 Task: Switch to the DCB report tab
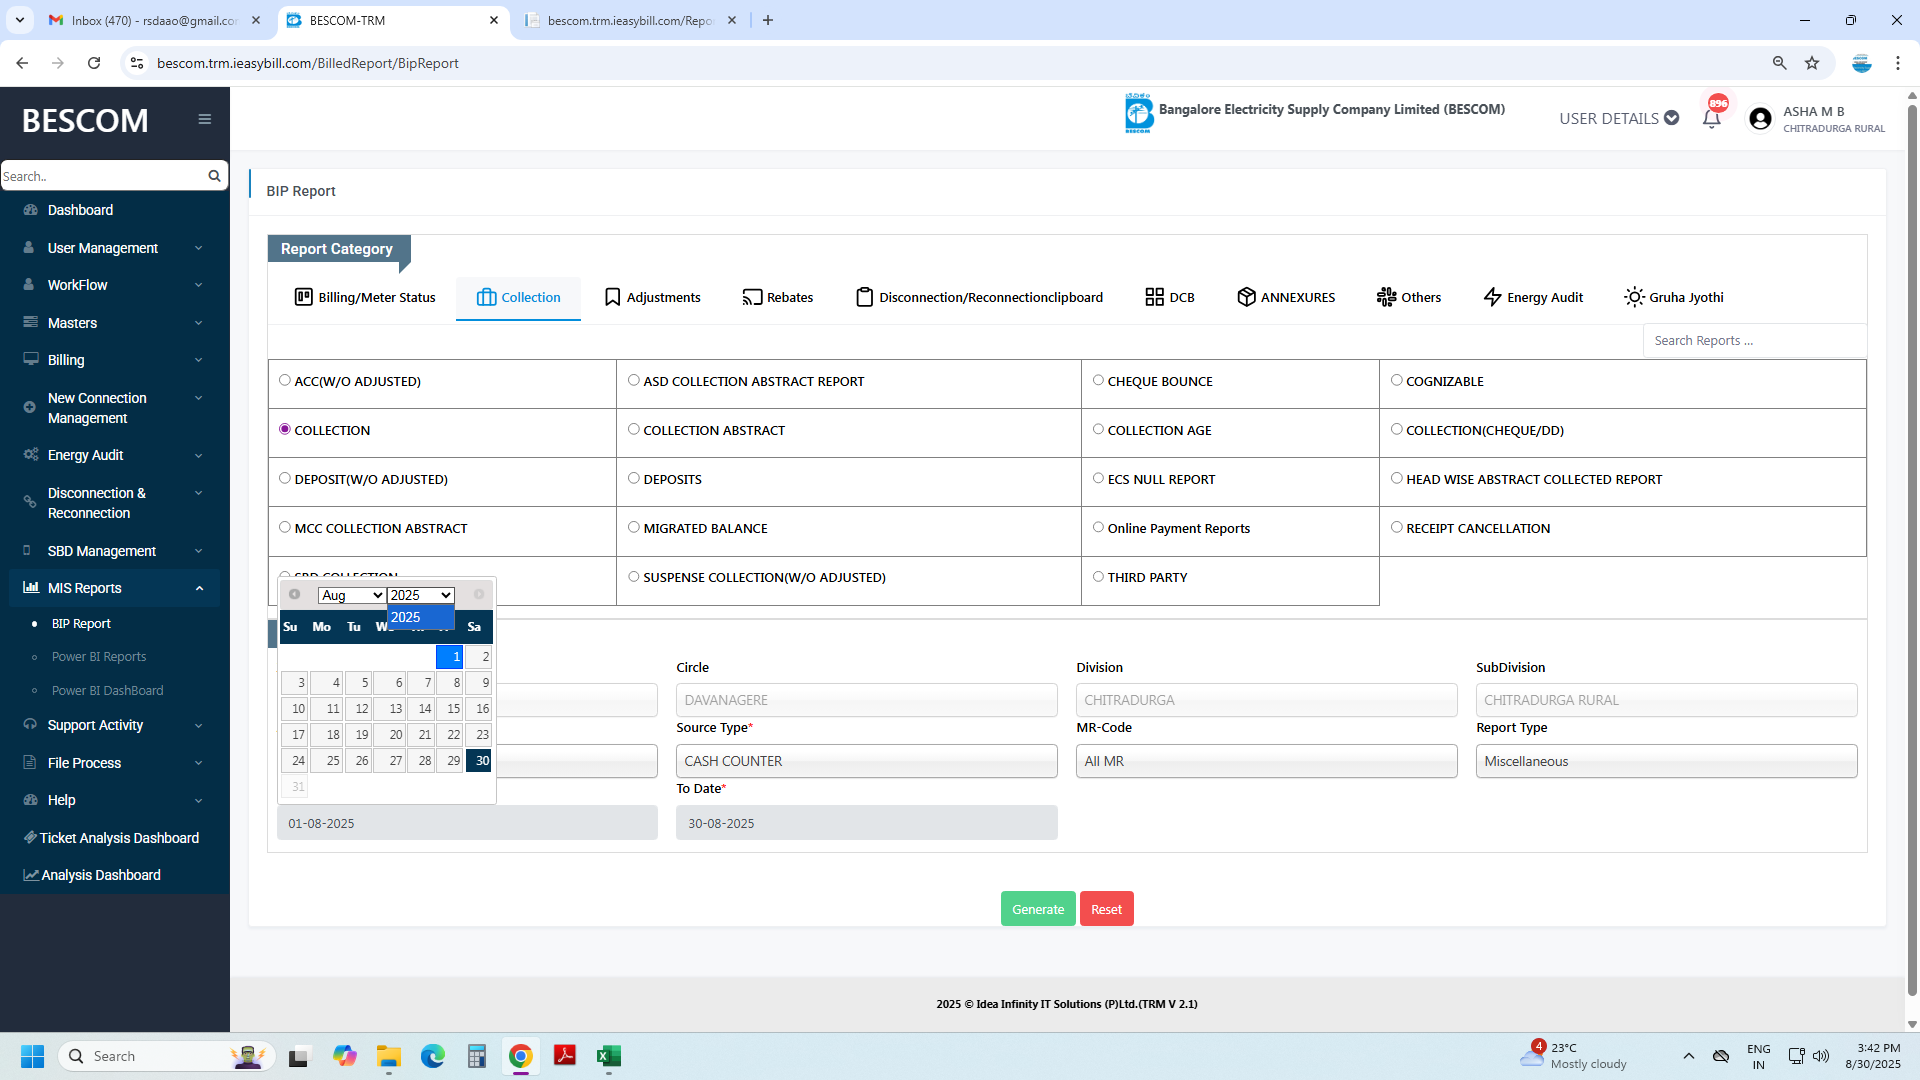(1170, 297)
